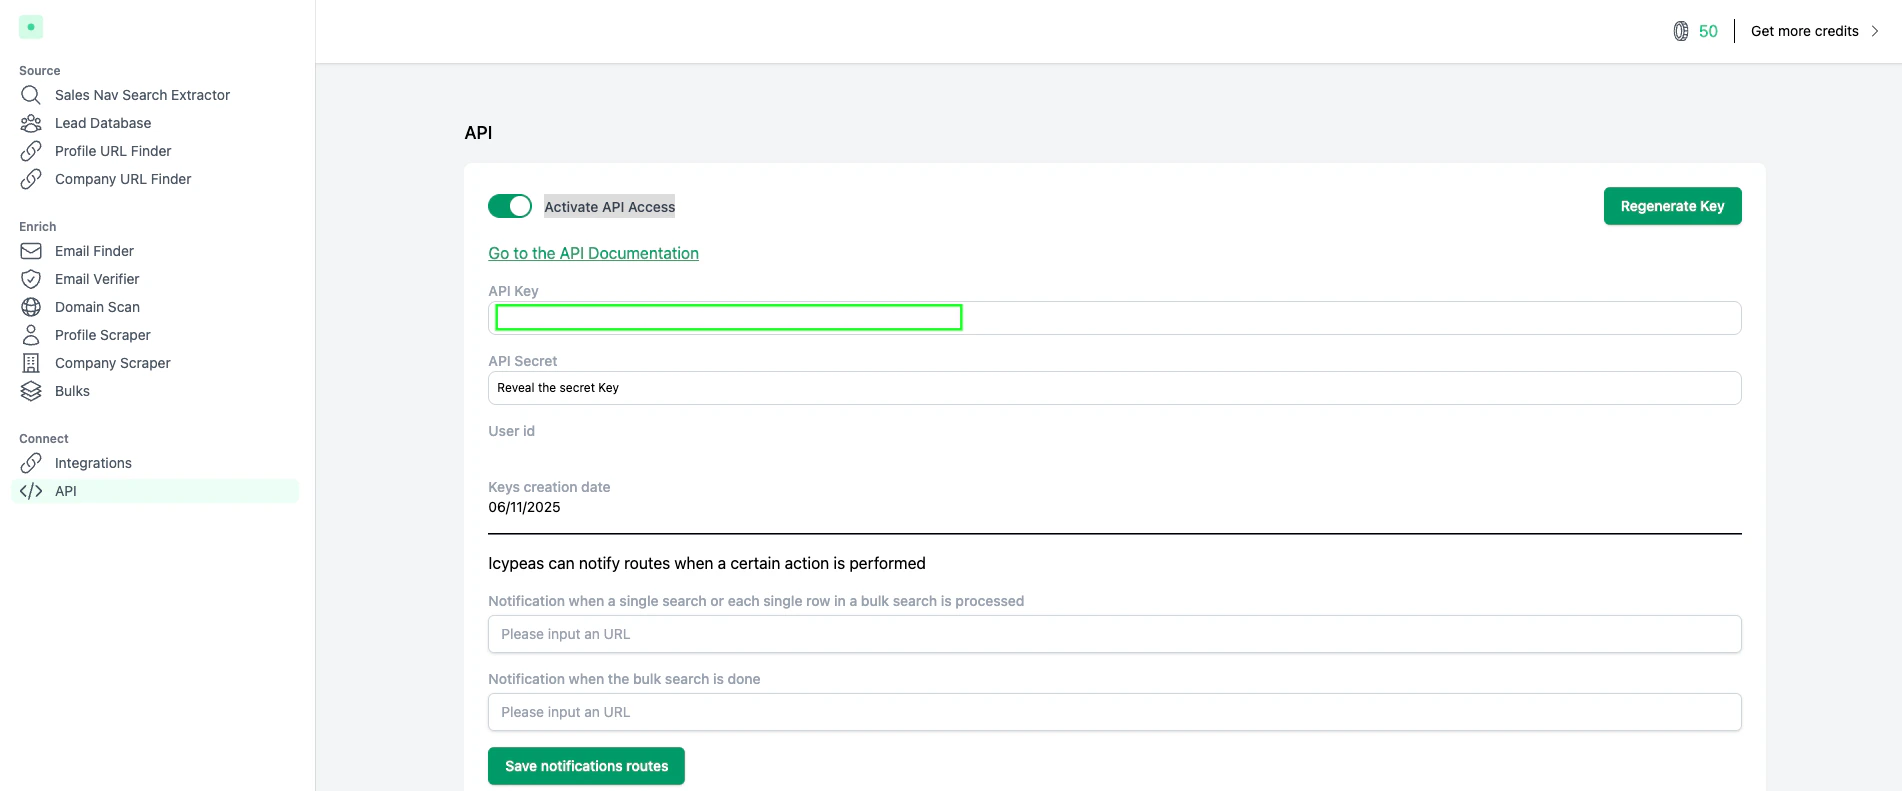The height and width of the screenshot is (791, 1902).
Task: Click the credits coin icon
Action: coord(1681,31)
